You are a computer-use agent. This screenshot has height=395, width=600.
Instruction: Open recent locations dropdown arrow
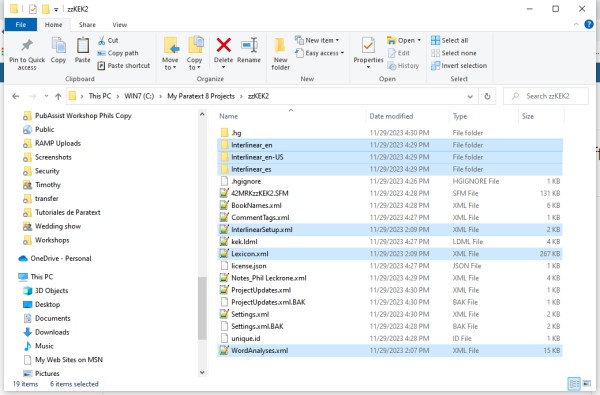coord(46,96)
